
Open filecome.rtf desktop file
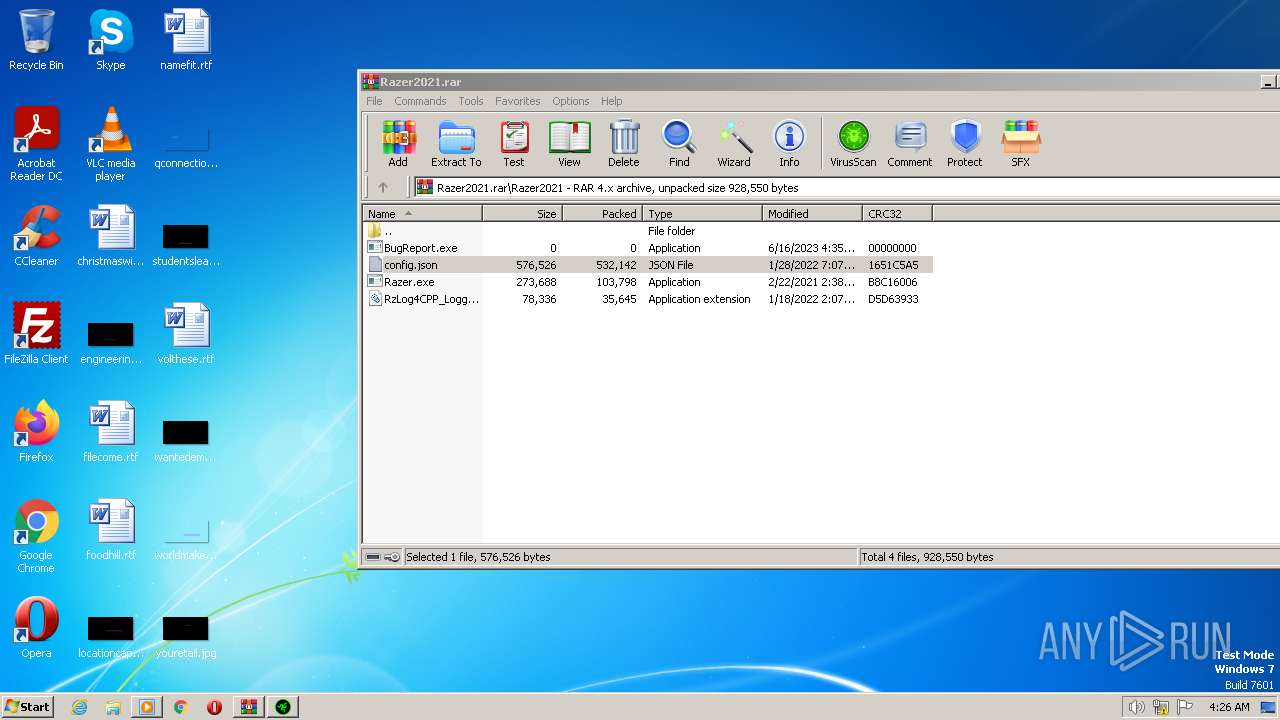(110, 432)
